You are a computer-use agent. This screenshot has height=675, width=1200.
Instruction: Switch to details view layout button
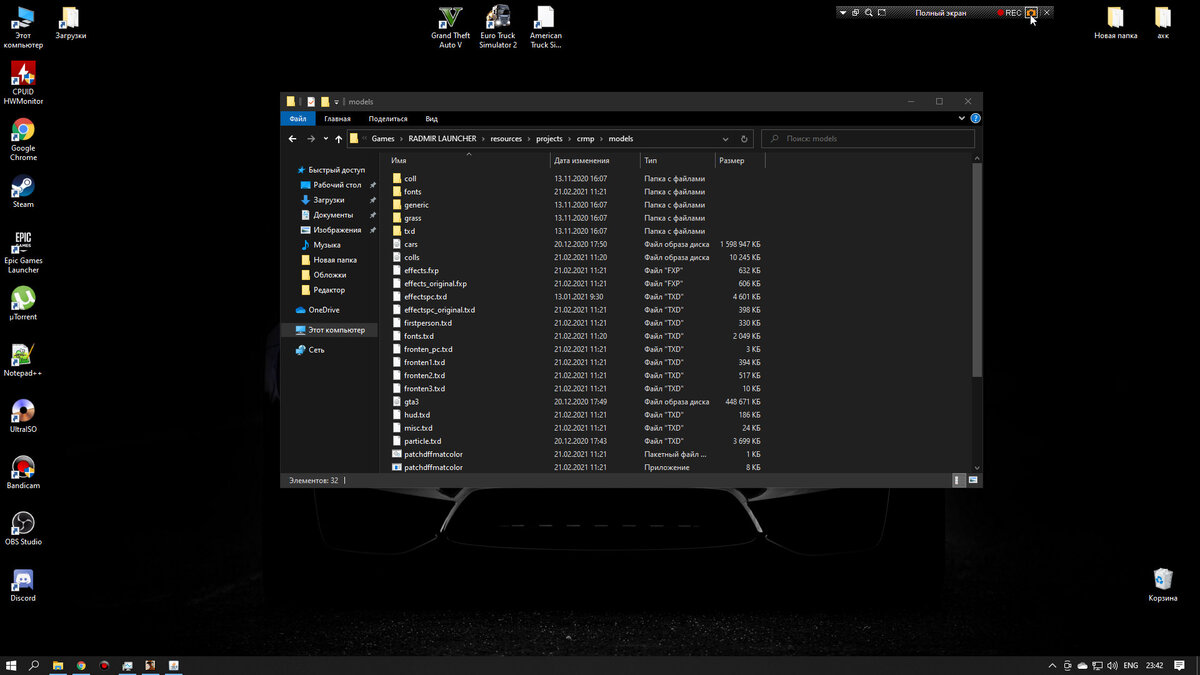[x=958, y=481]
